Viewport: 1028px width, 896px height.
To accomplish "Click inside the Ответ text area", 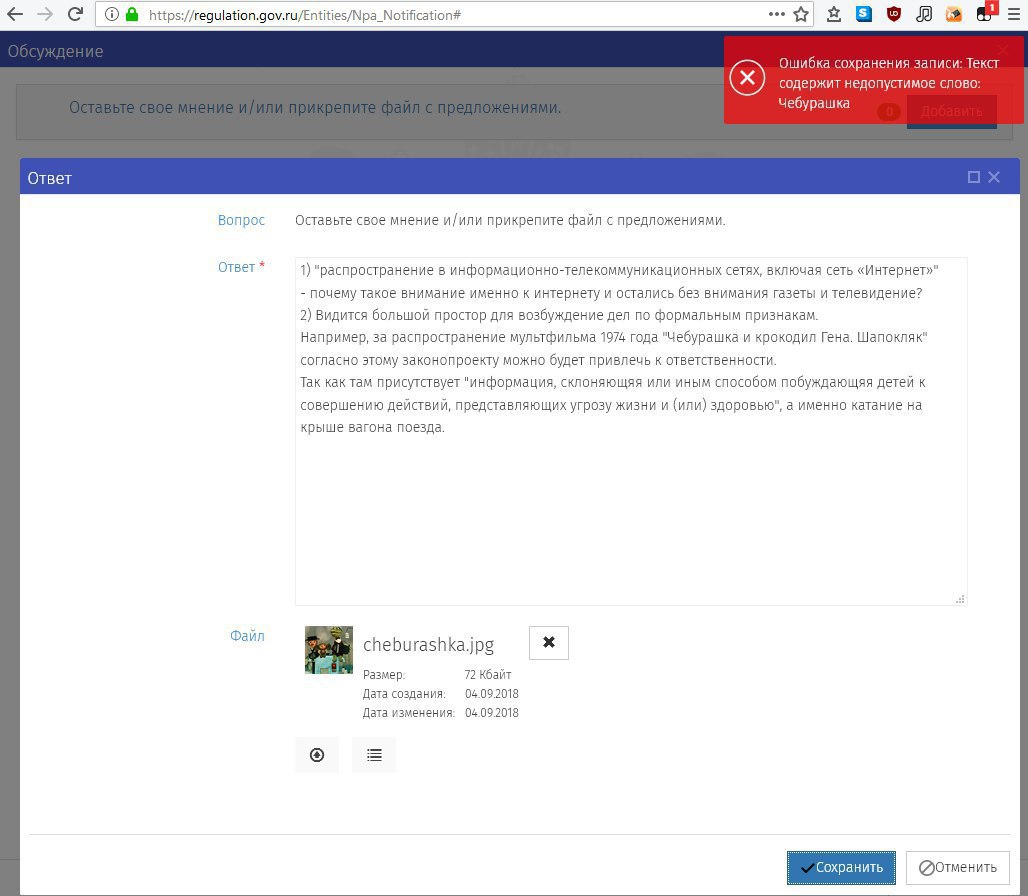I will 631,431.
